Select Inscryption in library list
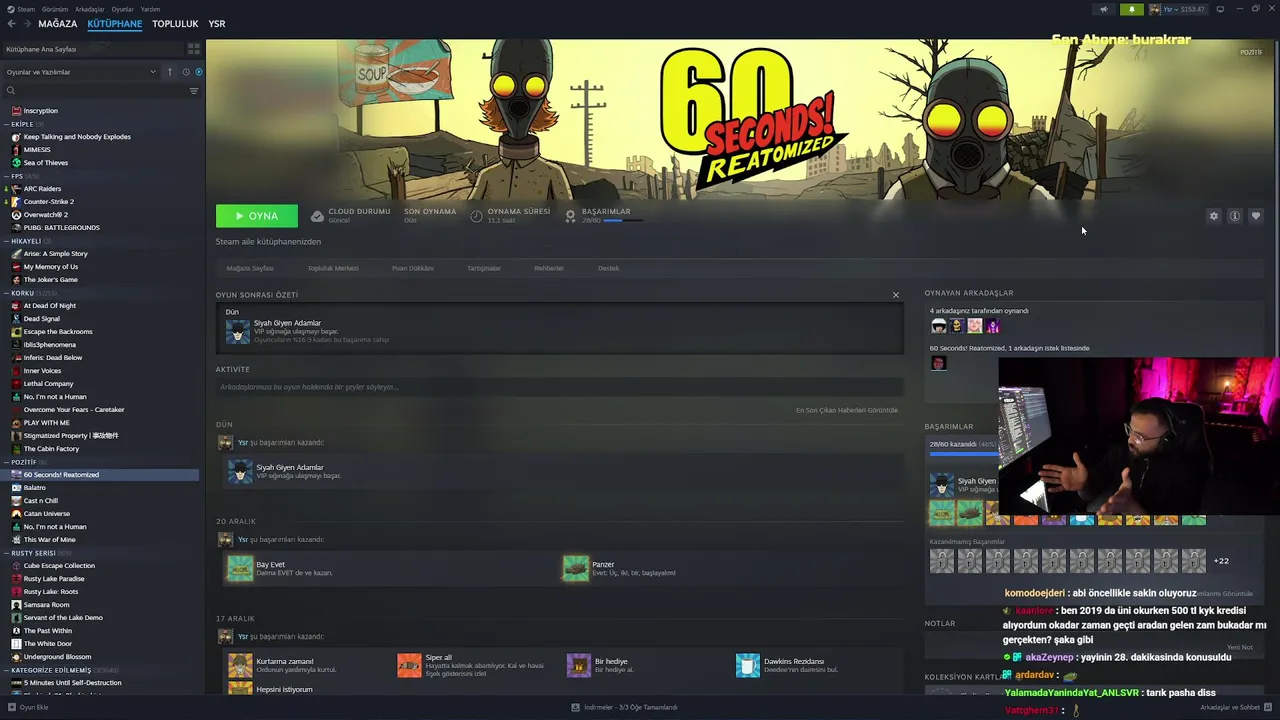Screen dimensions: 1280x720 [40, 111]
